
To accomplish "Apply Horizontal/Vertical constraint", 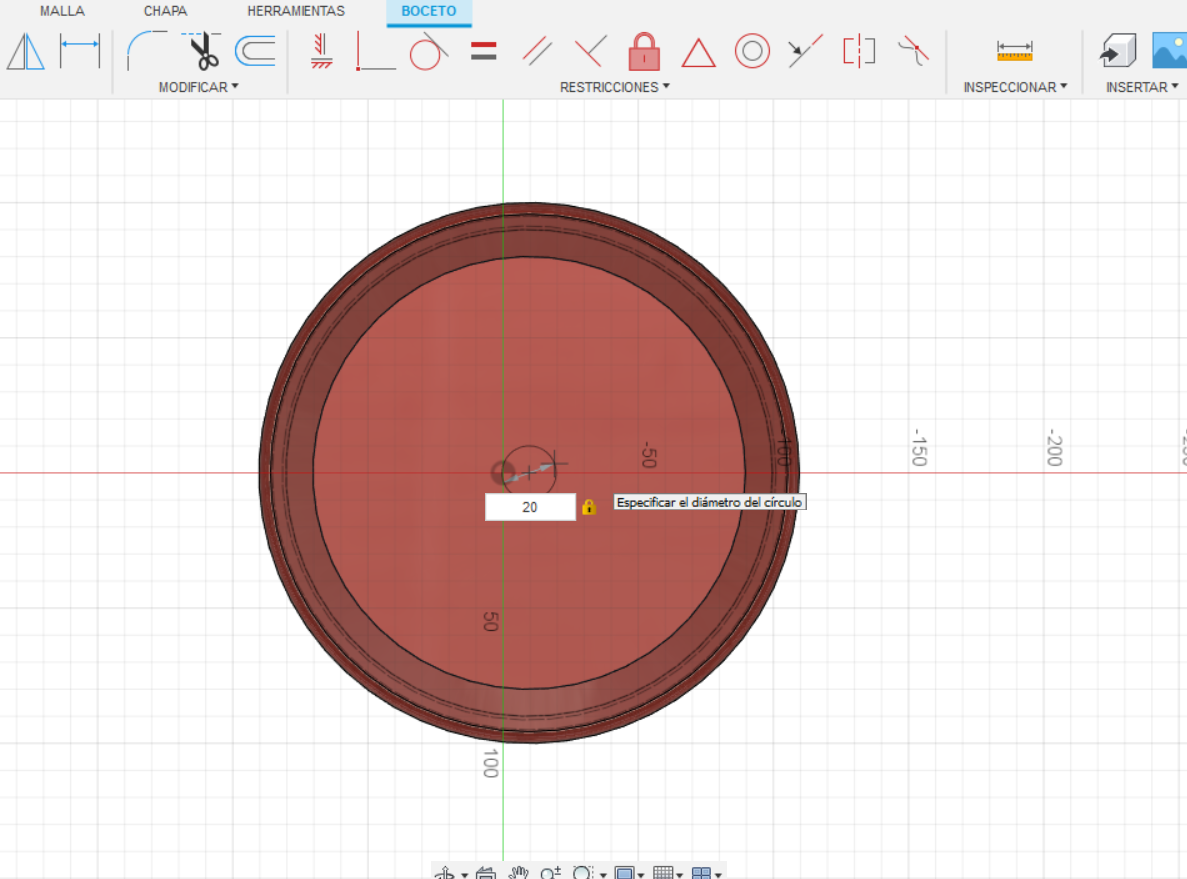I will pyautogui.click(x=322, y=51).
